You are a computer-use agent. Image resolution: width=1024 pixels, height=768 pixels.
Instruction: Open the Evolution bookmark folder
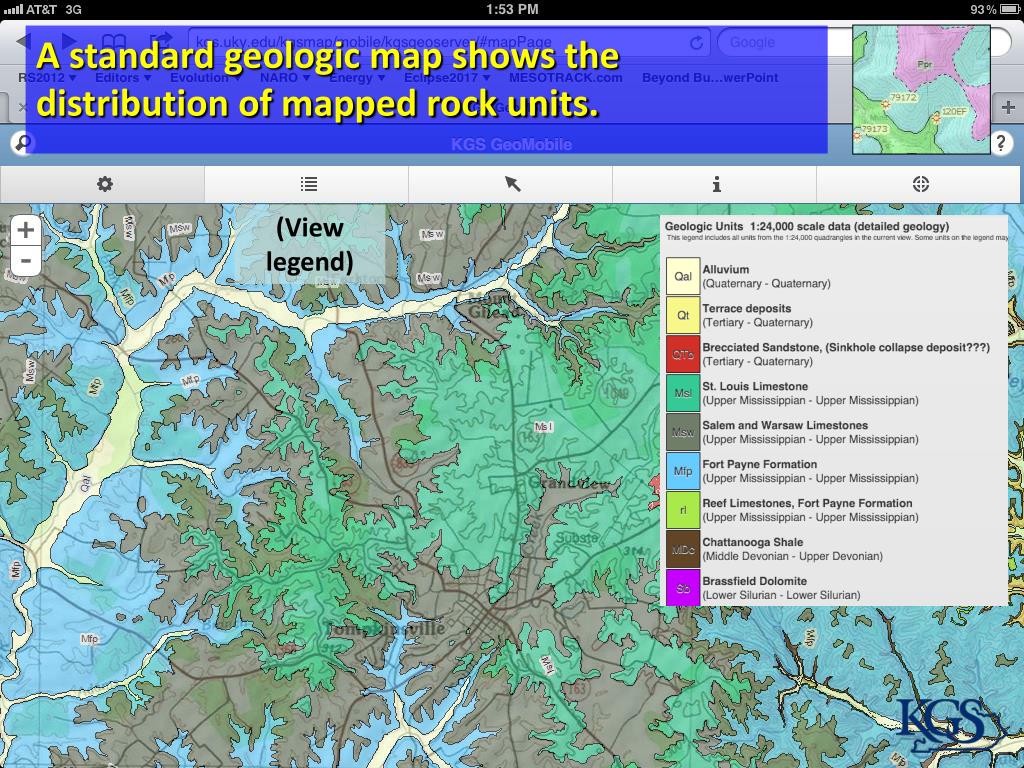point(206,78)
